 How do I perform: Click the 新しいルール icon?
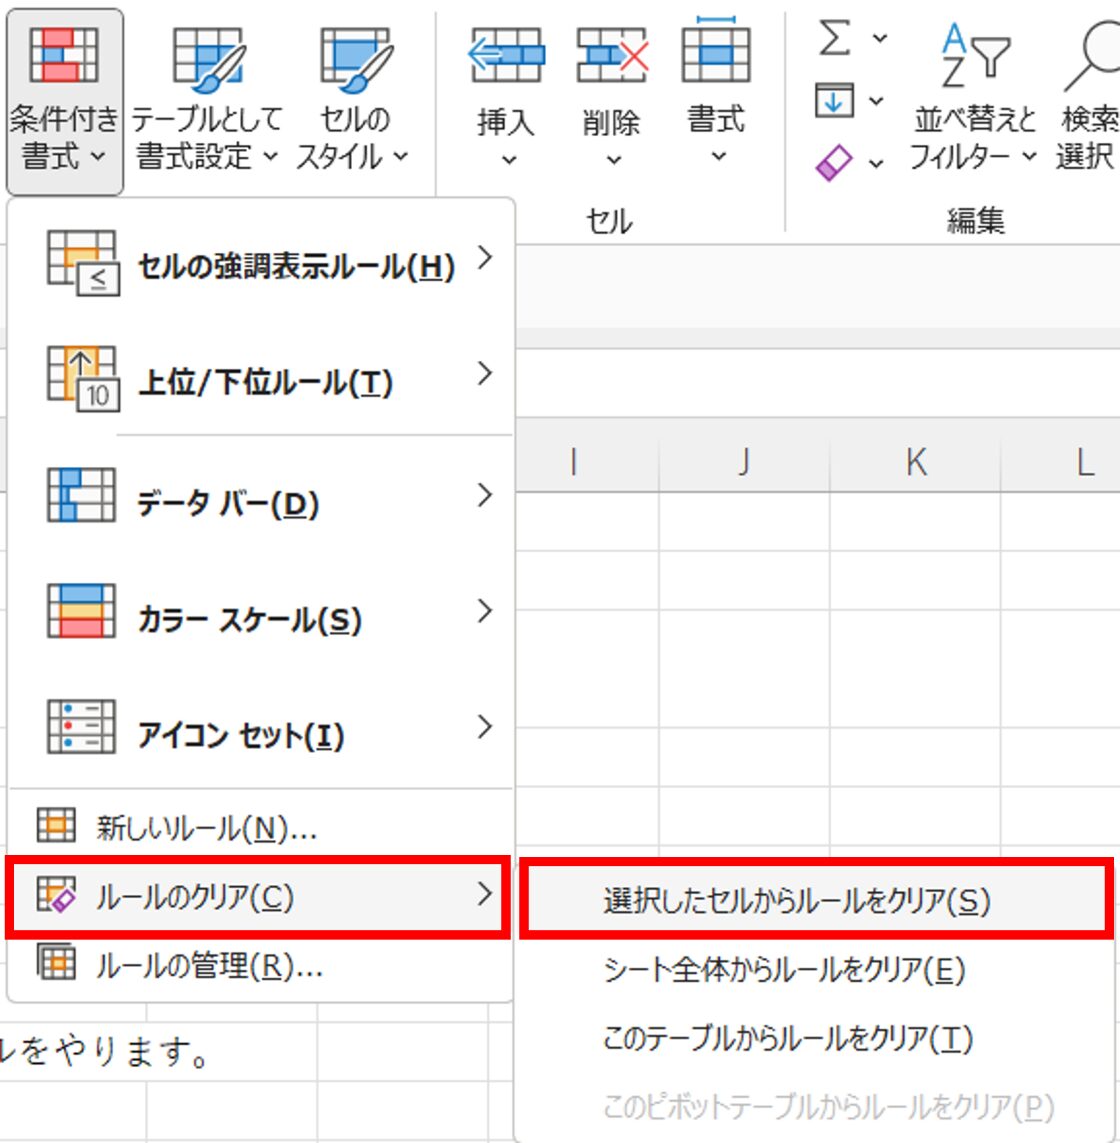tap(56, 826)
